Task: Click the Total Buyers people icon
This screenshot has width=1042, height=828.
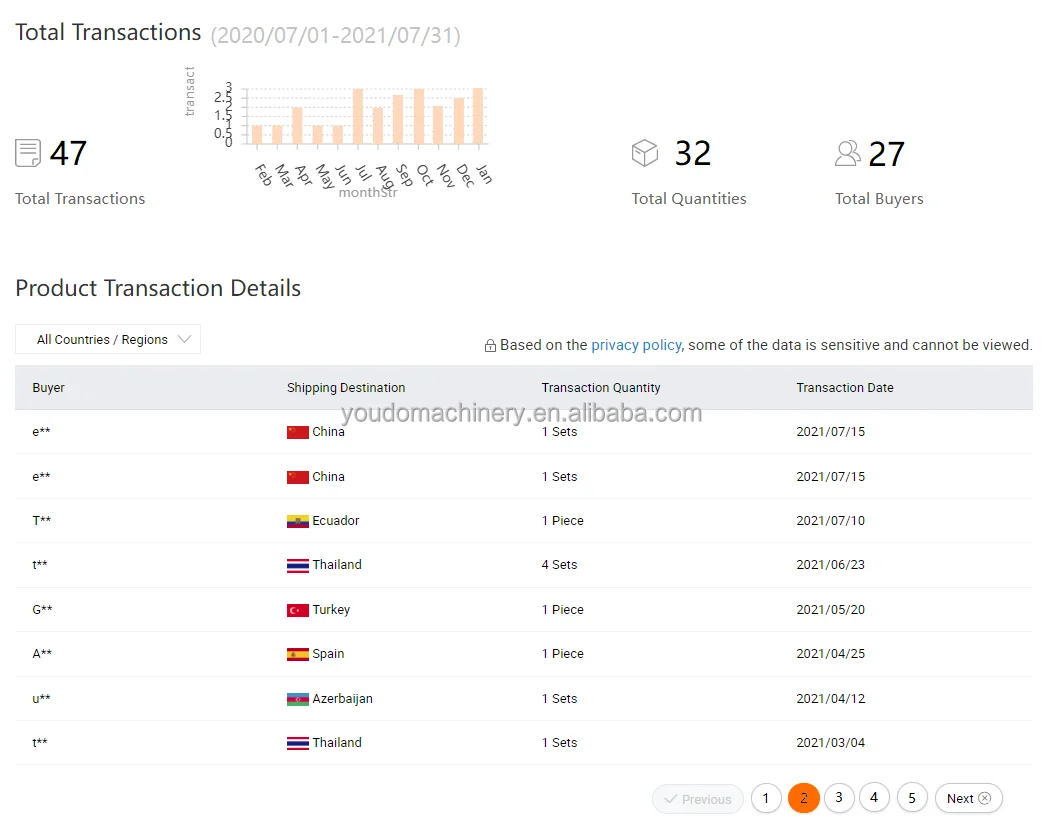Action: point(848,153)
